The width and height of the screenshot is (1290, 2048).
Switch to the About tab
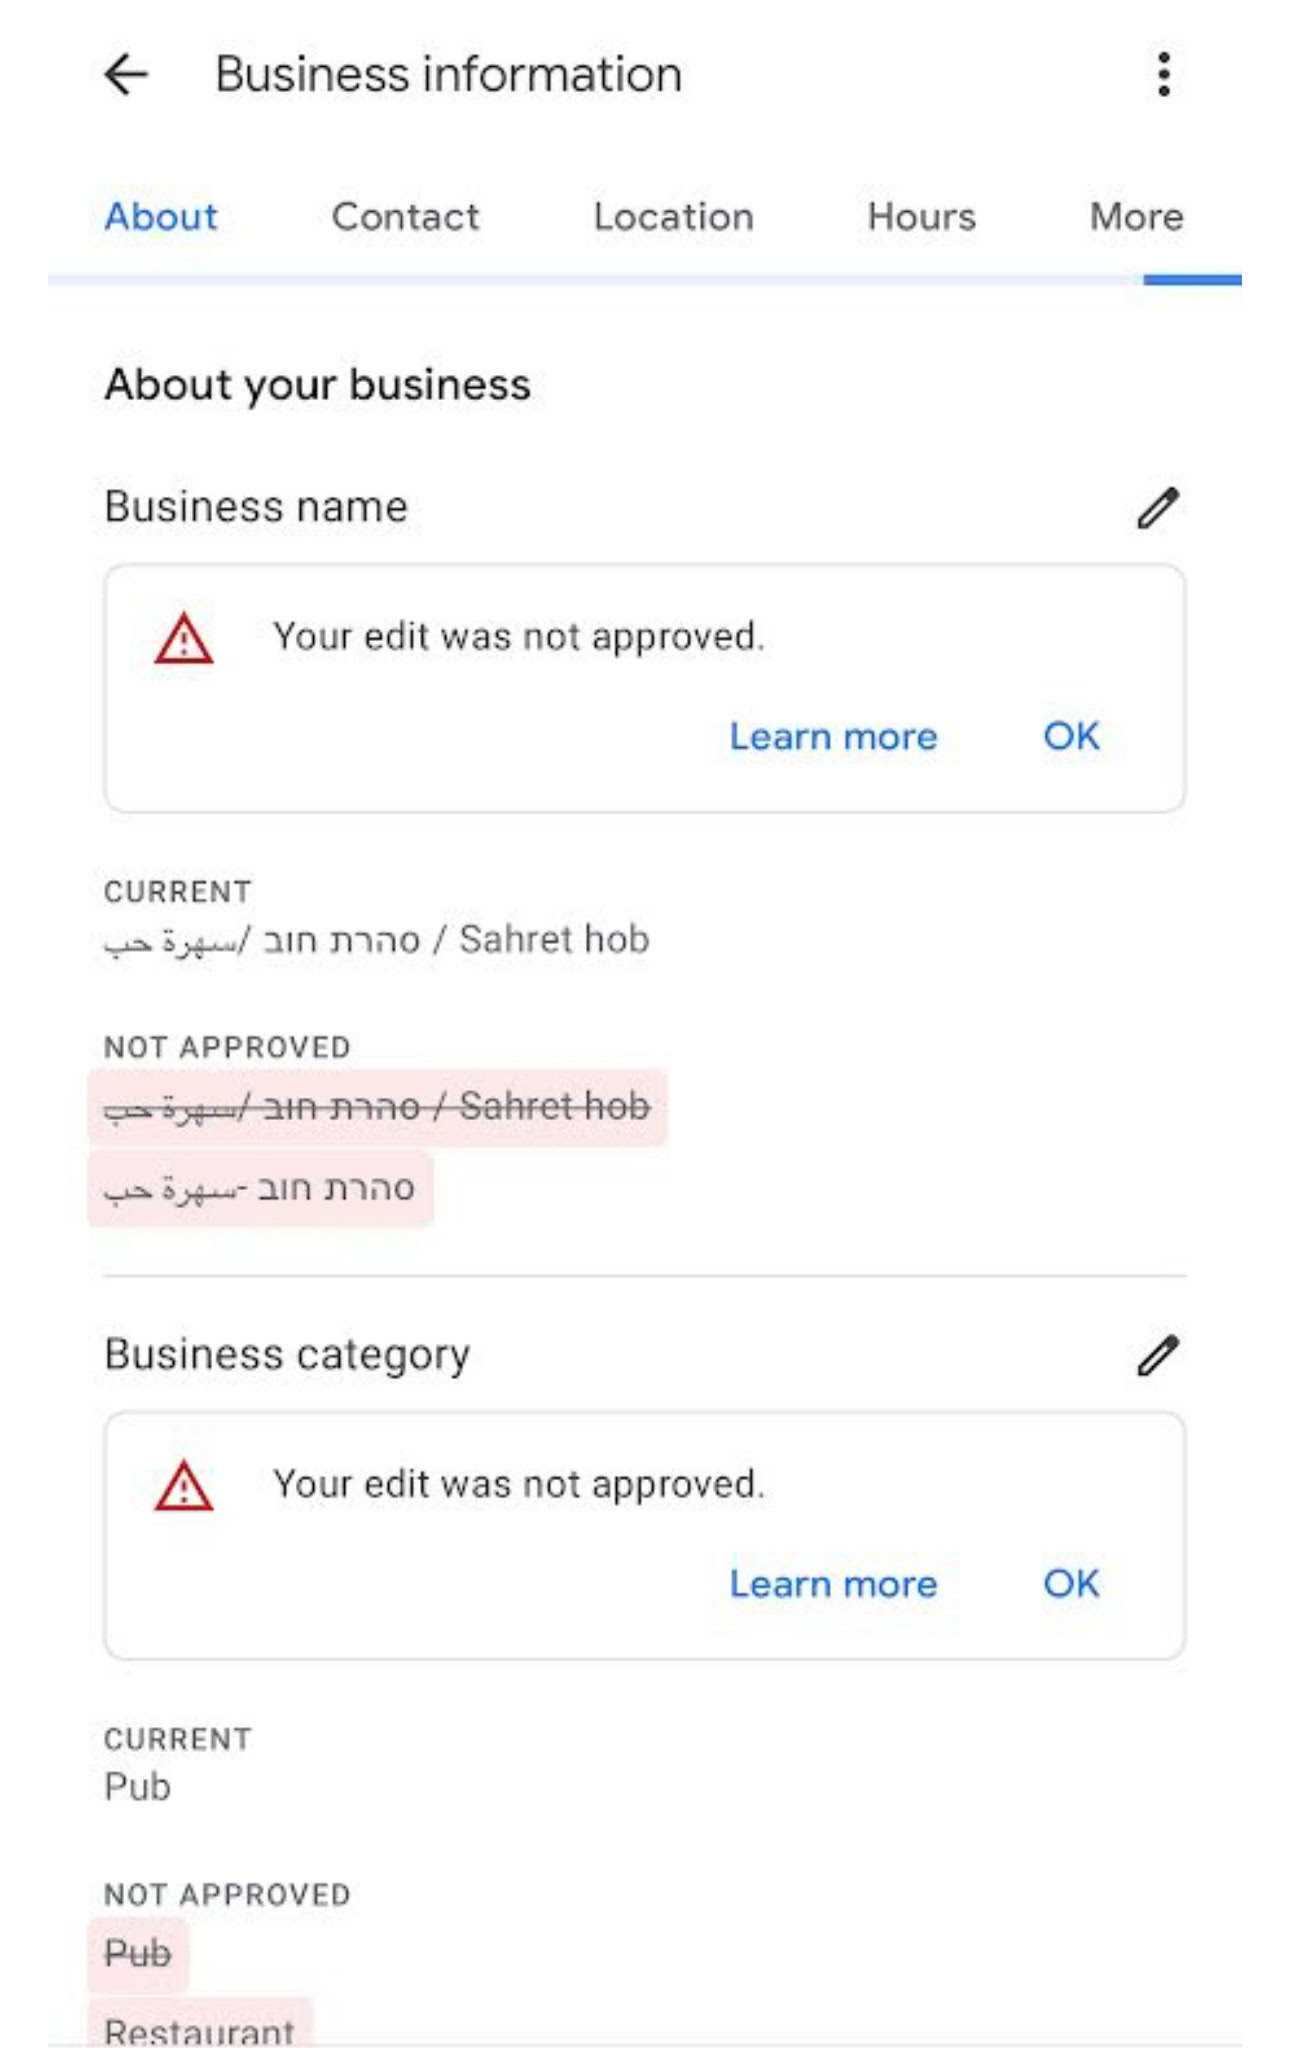click(161, 217)
